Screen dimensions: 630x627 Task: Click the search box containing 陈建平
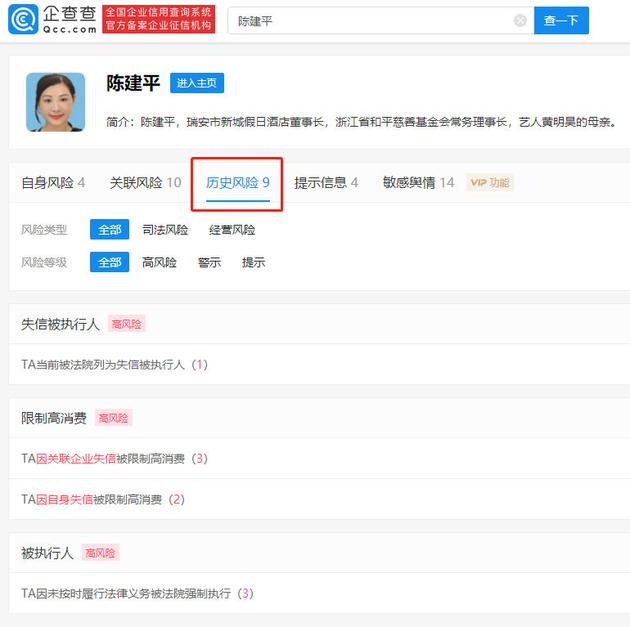[x=370, y=21]
